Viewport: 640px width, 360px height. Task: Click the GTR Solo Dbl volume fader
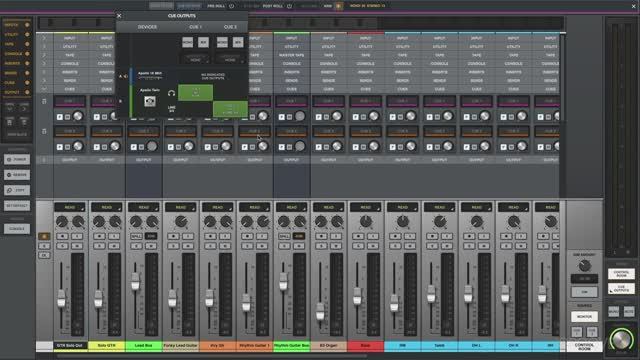(61, 298)
